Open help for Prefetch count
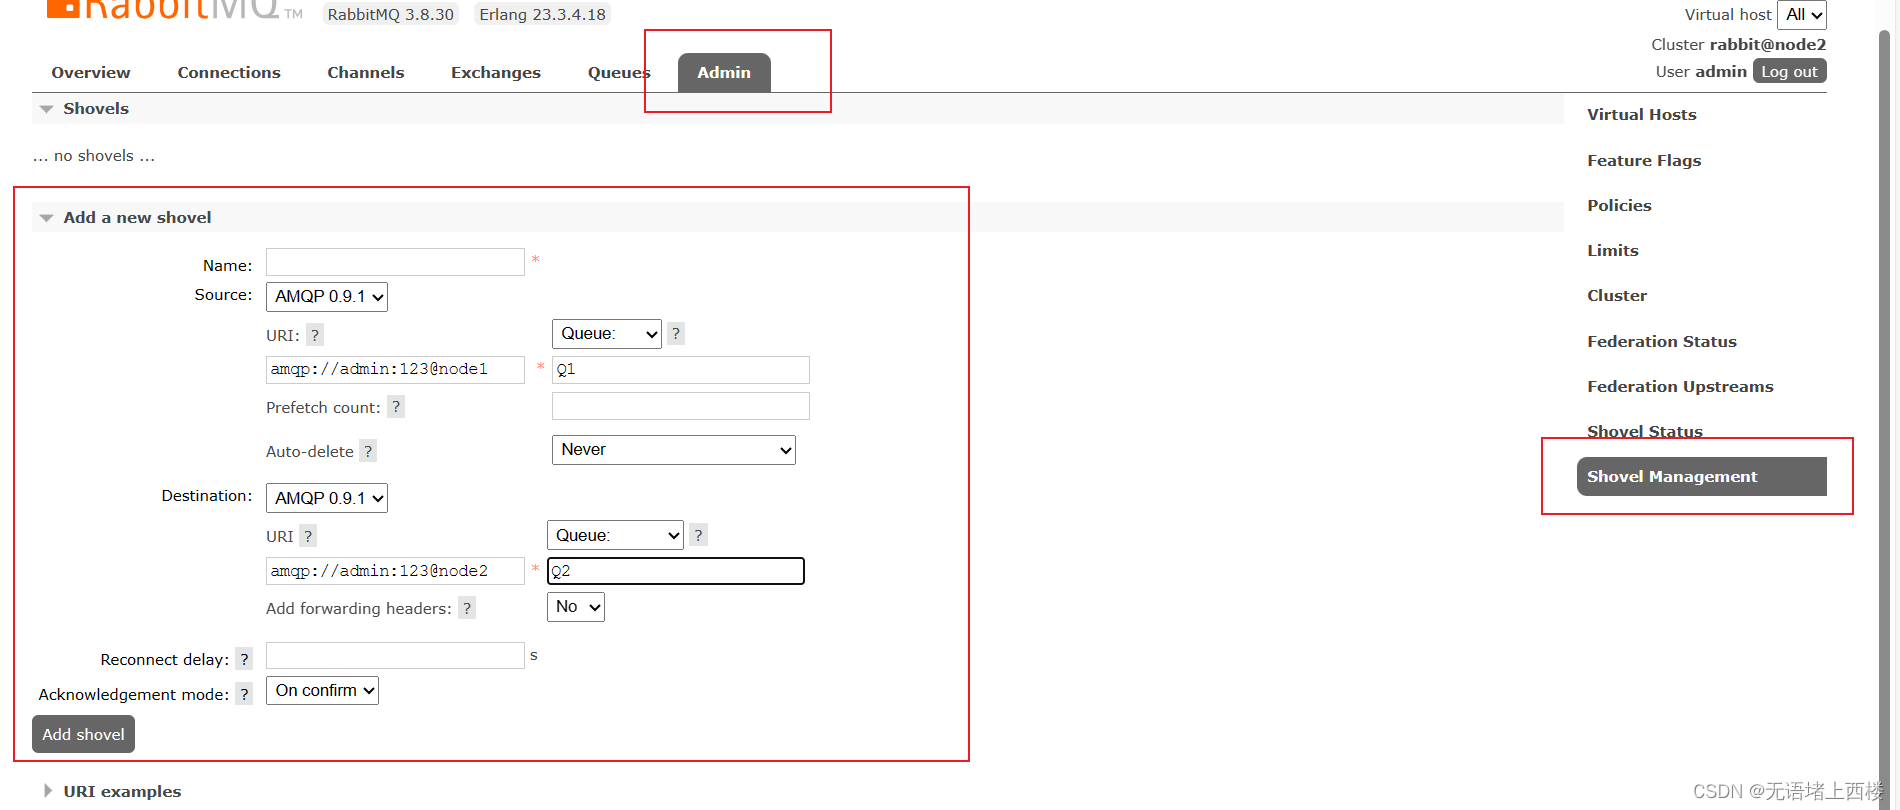This screenshot has height=810, width=1900. click(396, 407)
